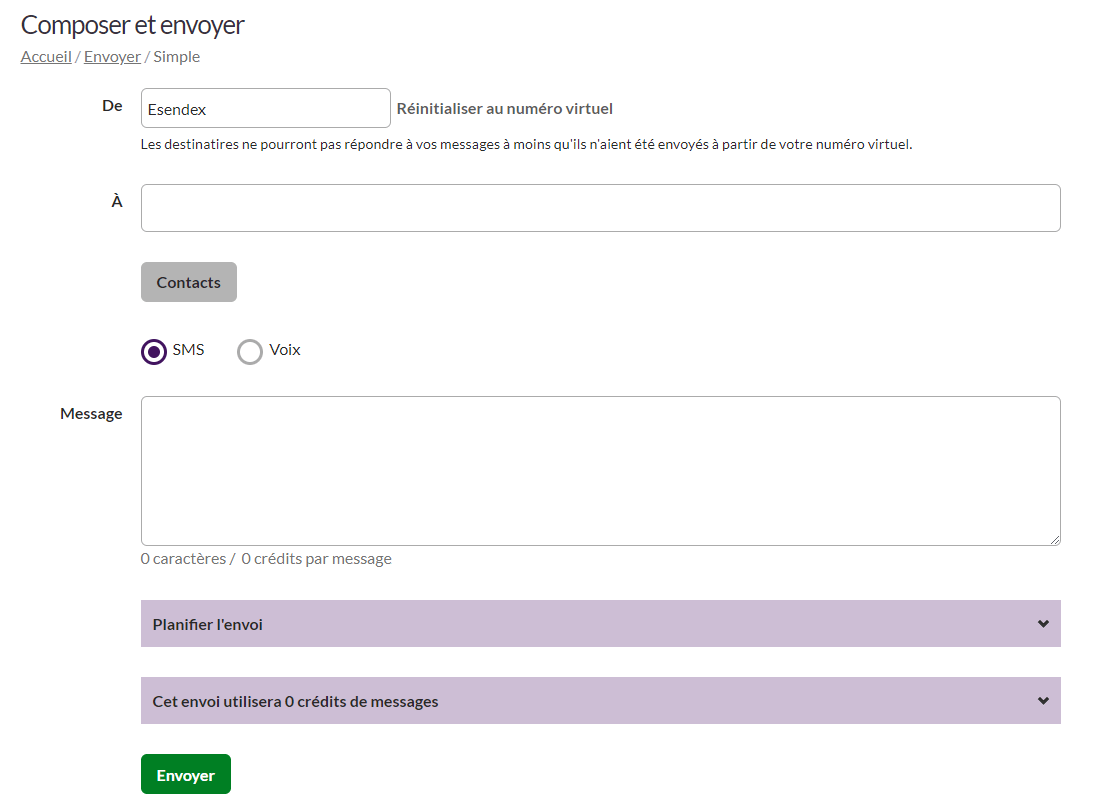Go to Accueil in the breadcrumb

pos(46,57)
